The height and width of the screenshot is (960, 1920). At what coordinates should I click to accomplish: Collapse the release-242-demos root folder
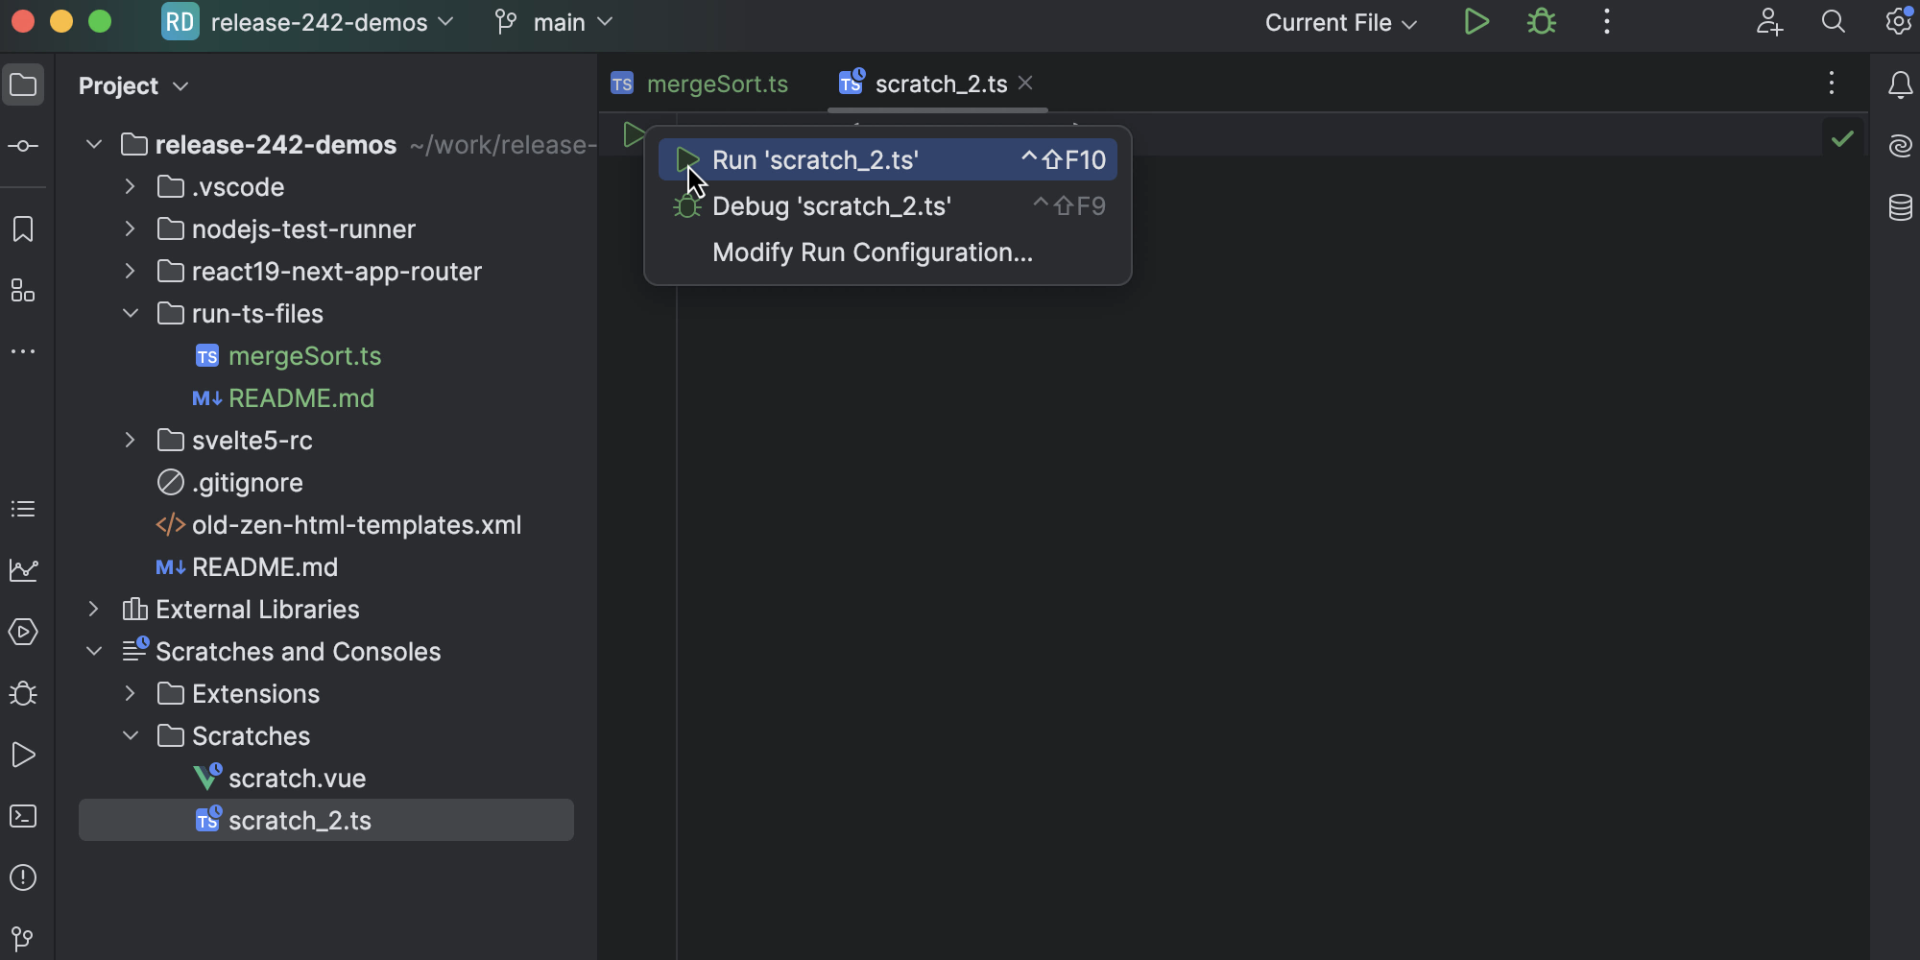(94, 145)
